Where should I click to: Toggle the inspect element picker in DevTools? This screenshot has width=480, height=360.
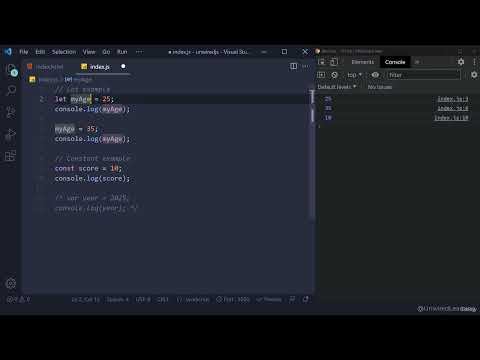point(322,62)
